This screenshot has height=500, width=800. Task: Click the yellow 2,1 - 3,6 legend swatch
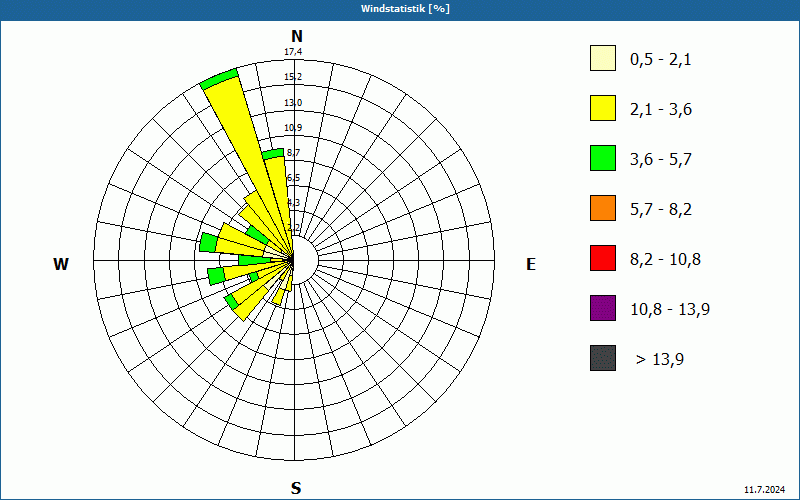[x=603, y=108]
